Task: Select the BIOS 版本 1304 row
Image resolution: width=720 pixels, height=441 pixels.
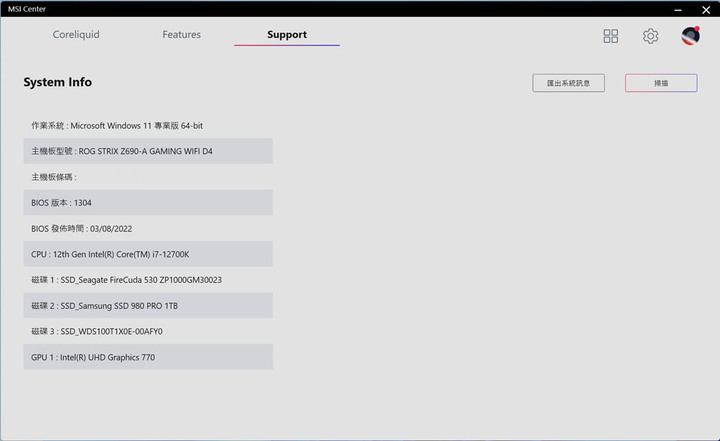Action: coord(148,203)
